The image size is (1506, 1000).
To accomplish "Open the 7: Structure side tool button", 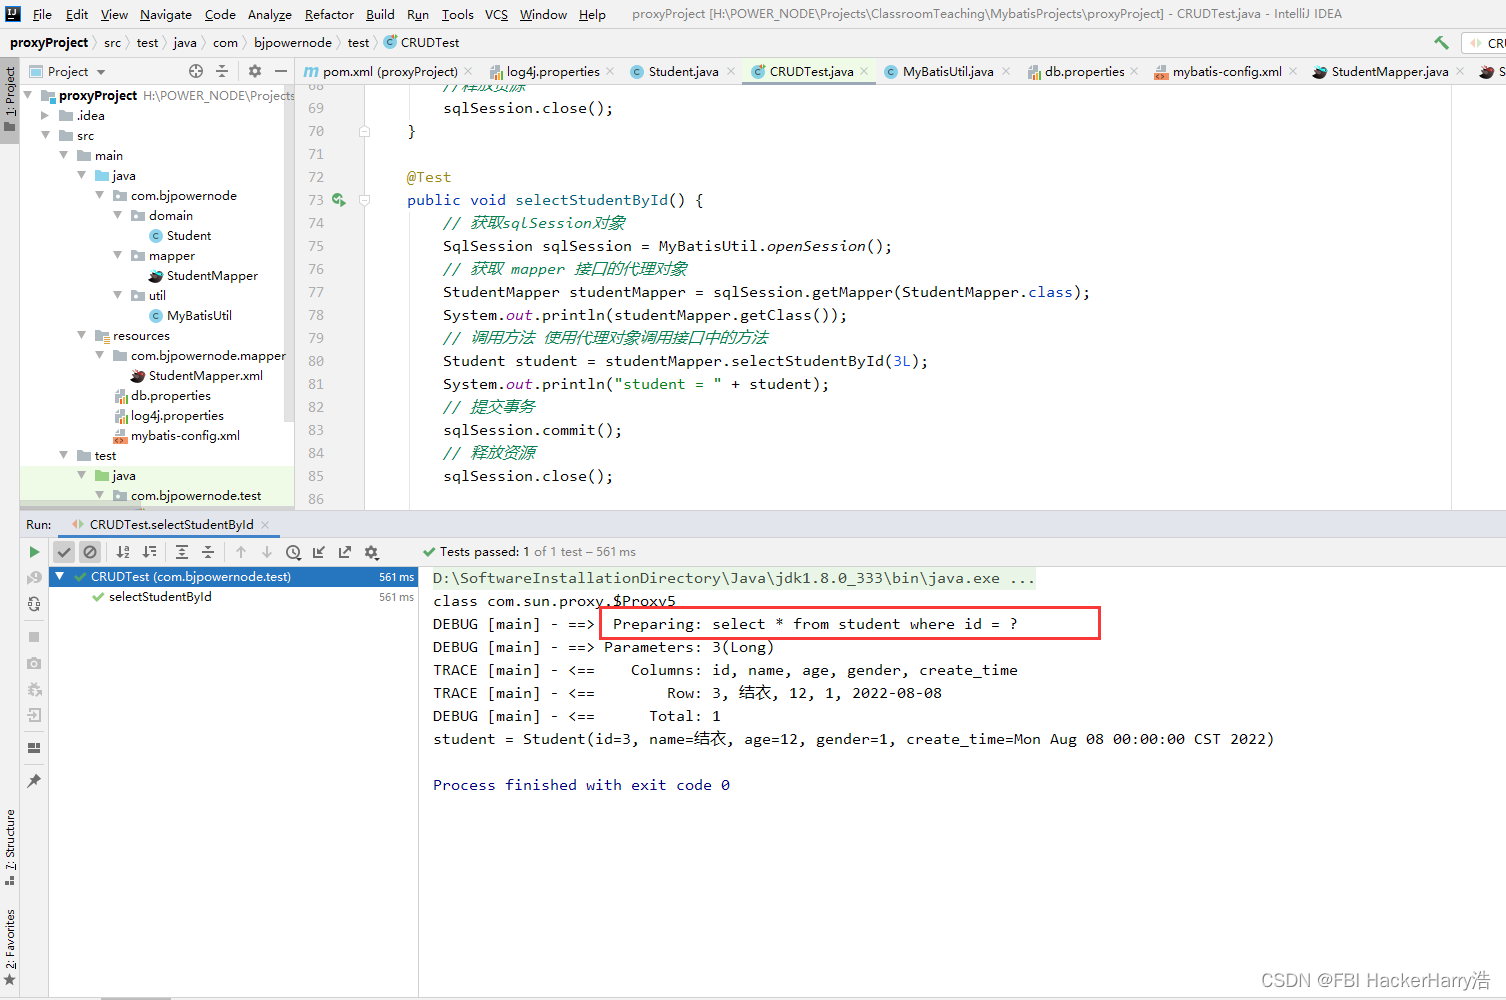I will 10,847.
